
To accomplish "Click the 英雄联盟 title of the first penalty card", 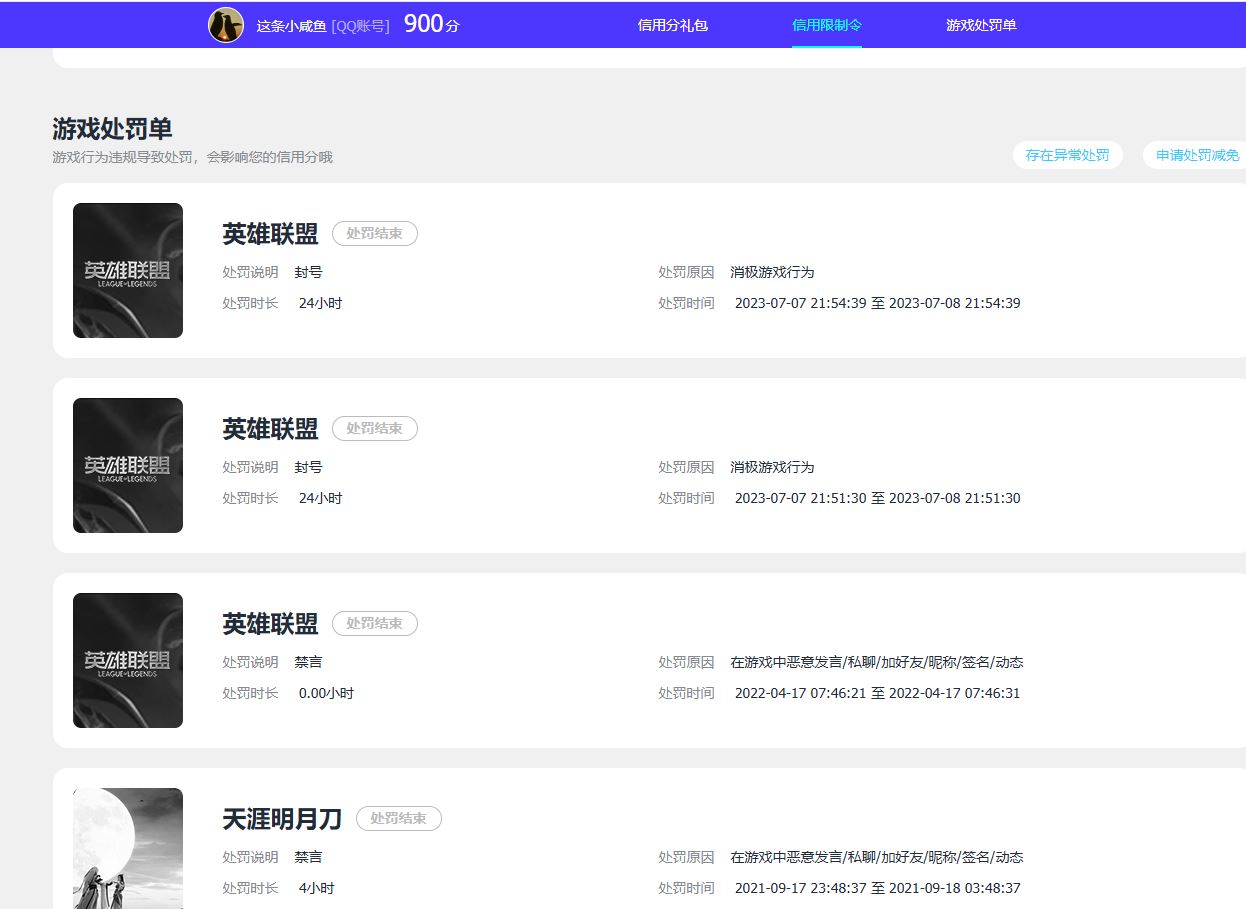I will pyautogui.click(x=271, y=233).
